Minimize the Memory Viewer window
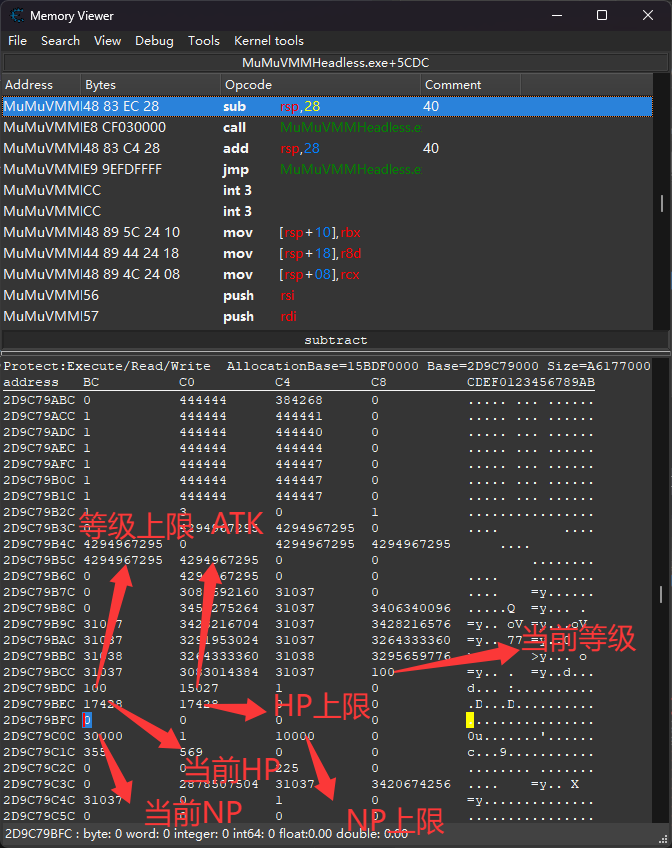Screen dimensions: 672x848 [x=557, y=16]
